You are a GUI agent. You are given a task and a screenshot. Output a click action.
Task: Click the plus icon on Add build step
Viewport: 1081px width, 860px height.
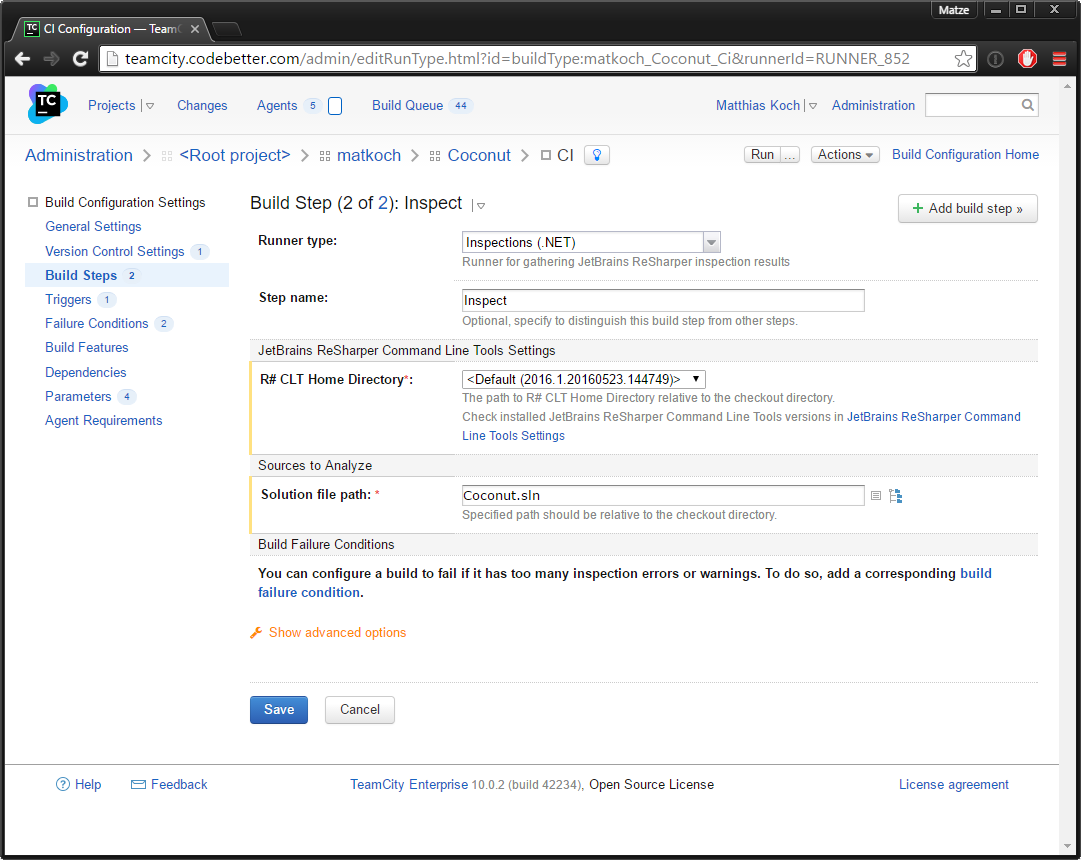[918, 208]
